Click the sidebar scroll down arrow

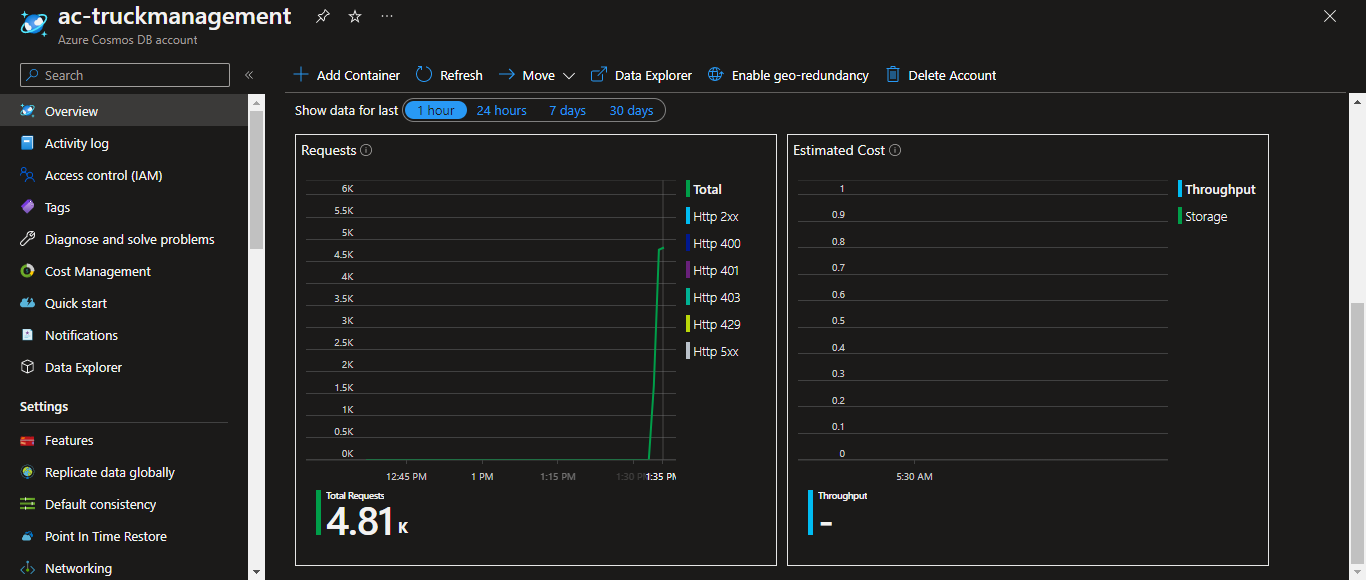point(256,572)
